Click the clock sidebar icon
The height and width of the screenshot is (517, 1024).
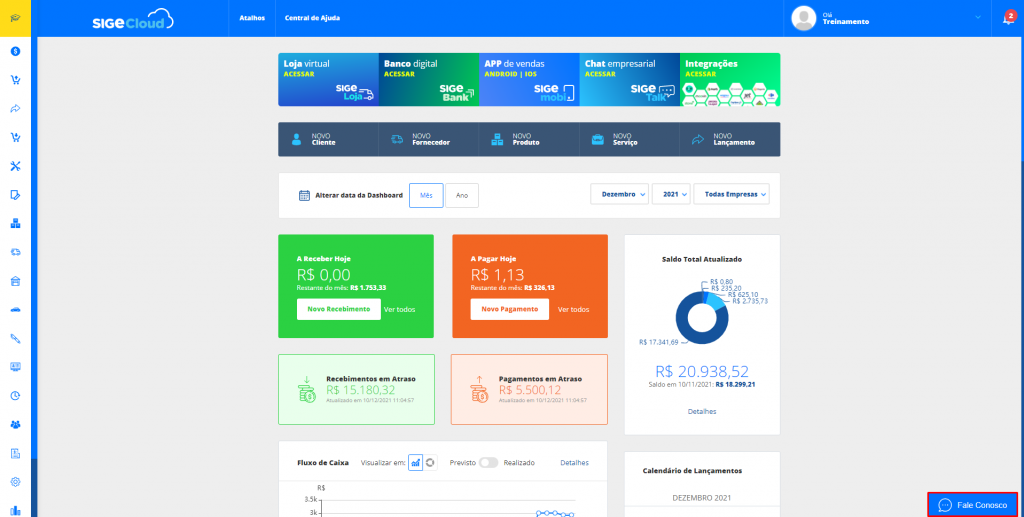[x=15, y=396]
